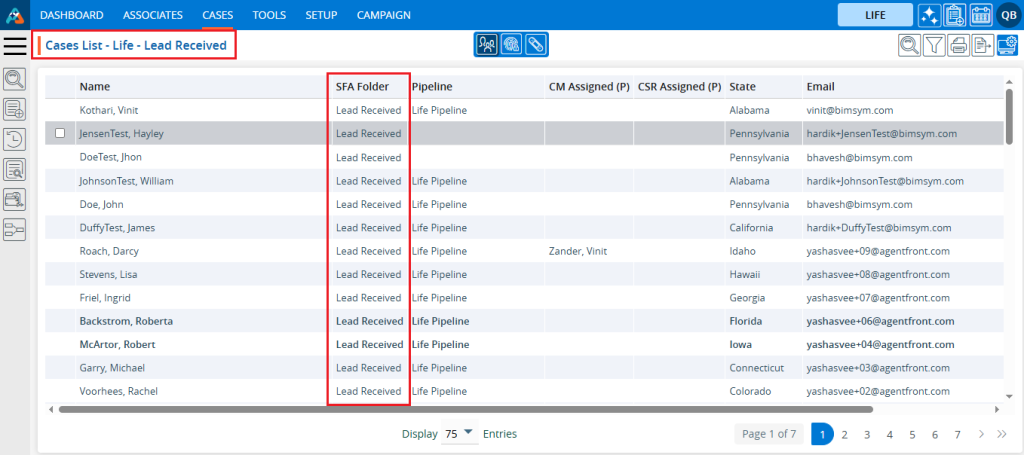Open the hamburger menu icon

[x=15, y=45]
